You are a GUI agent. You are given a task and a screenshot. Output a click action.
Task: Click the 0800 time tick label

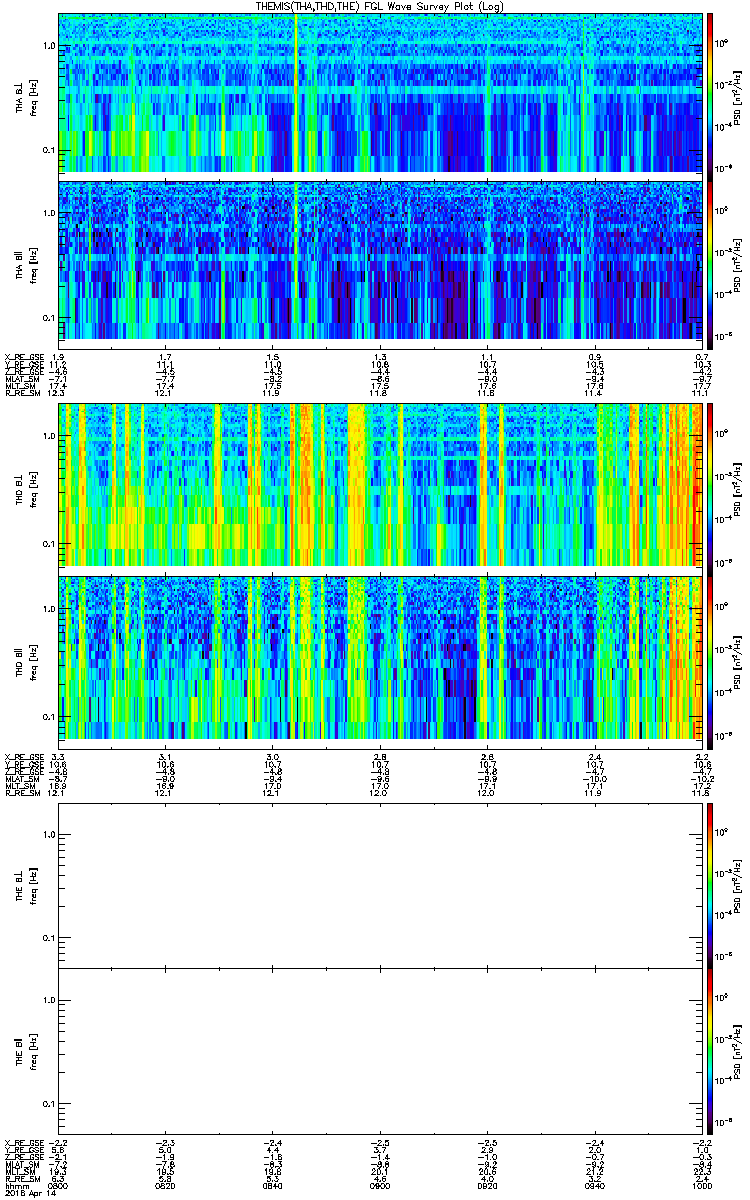(58, 1184)
